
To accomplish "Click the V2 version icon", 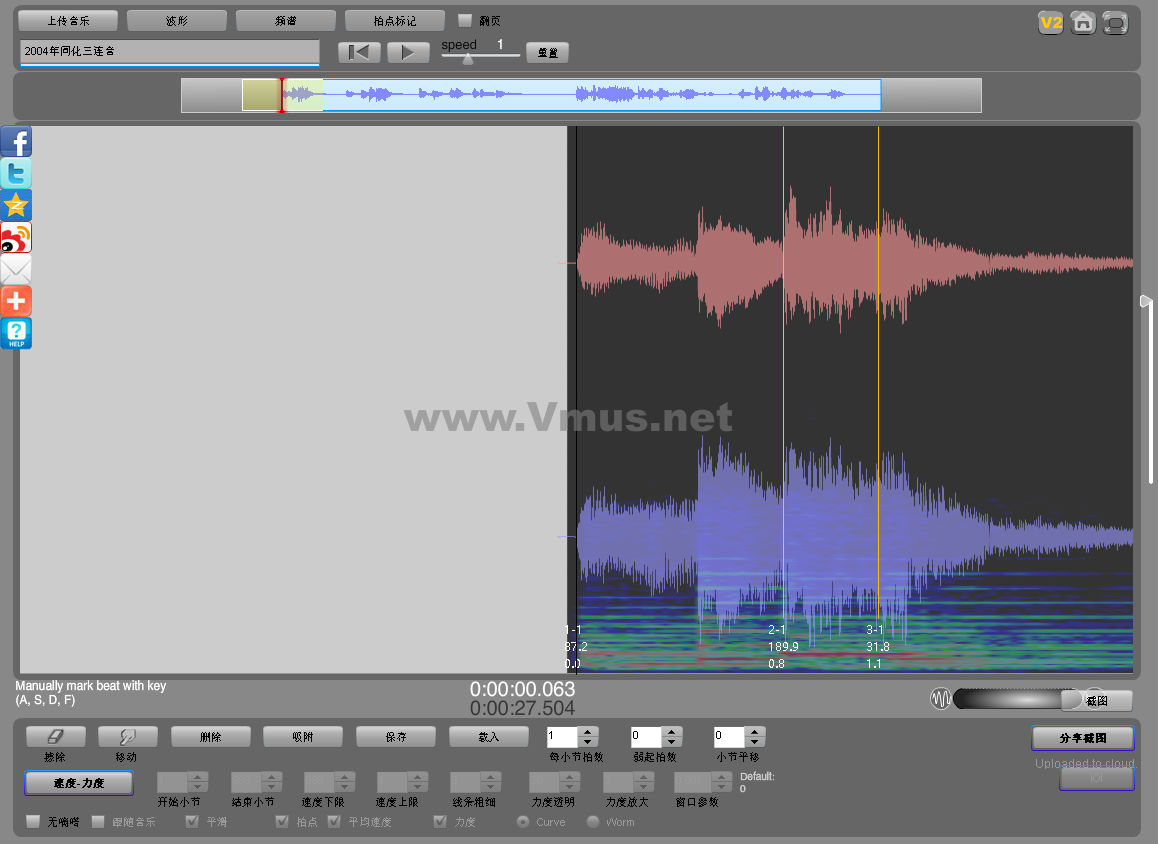I will (1050, 23).
